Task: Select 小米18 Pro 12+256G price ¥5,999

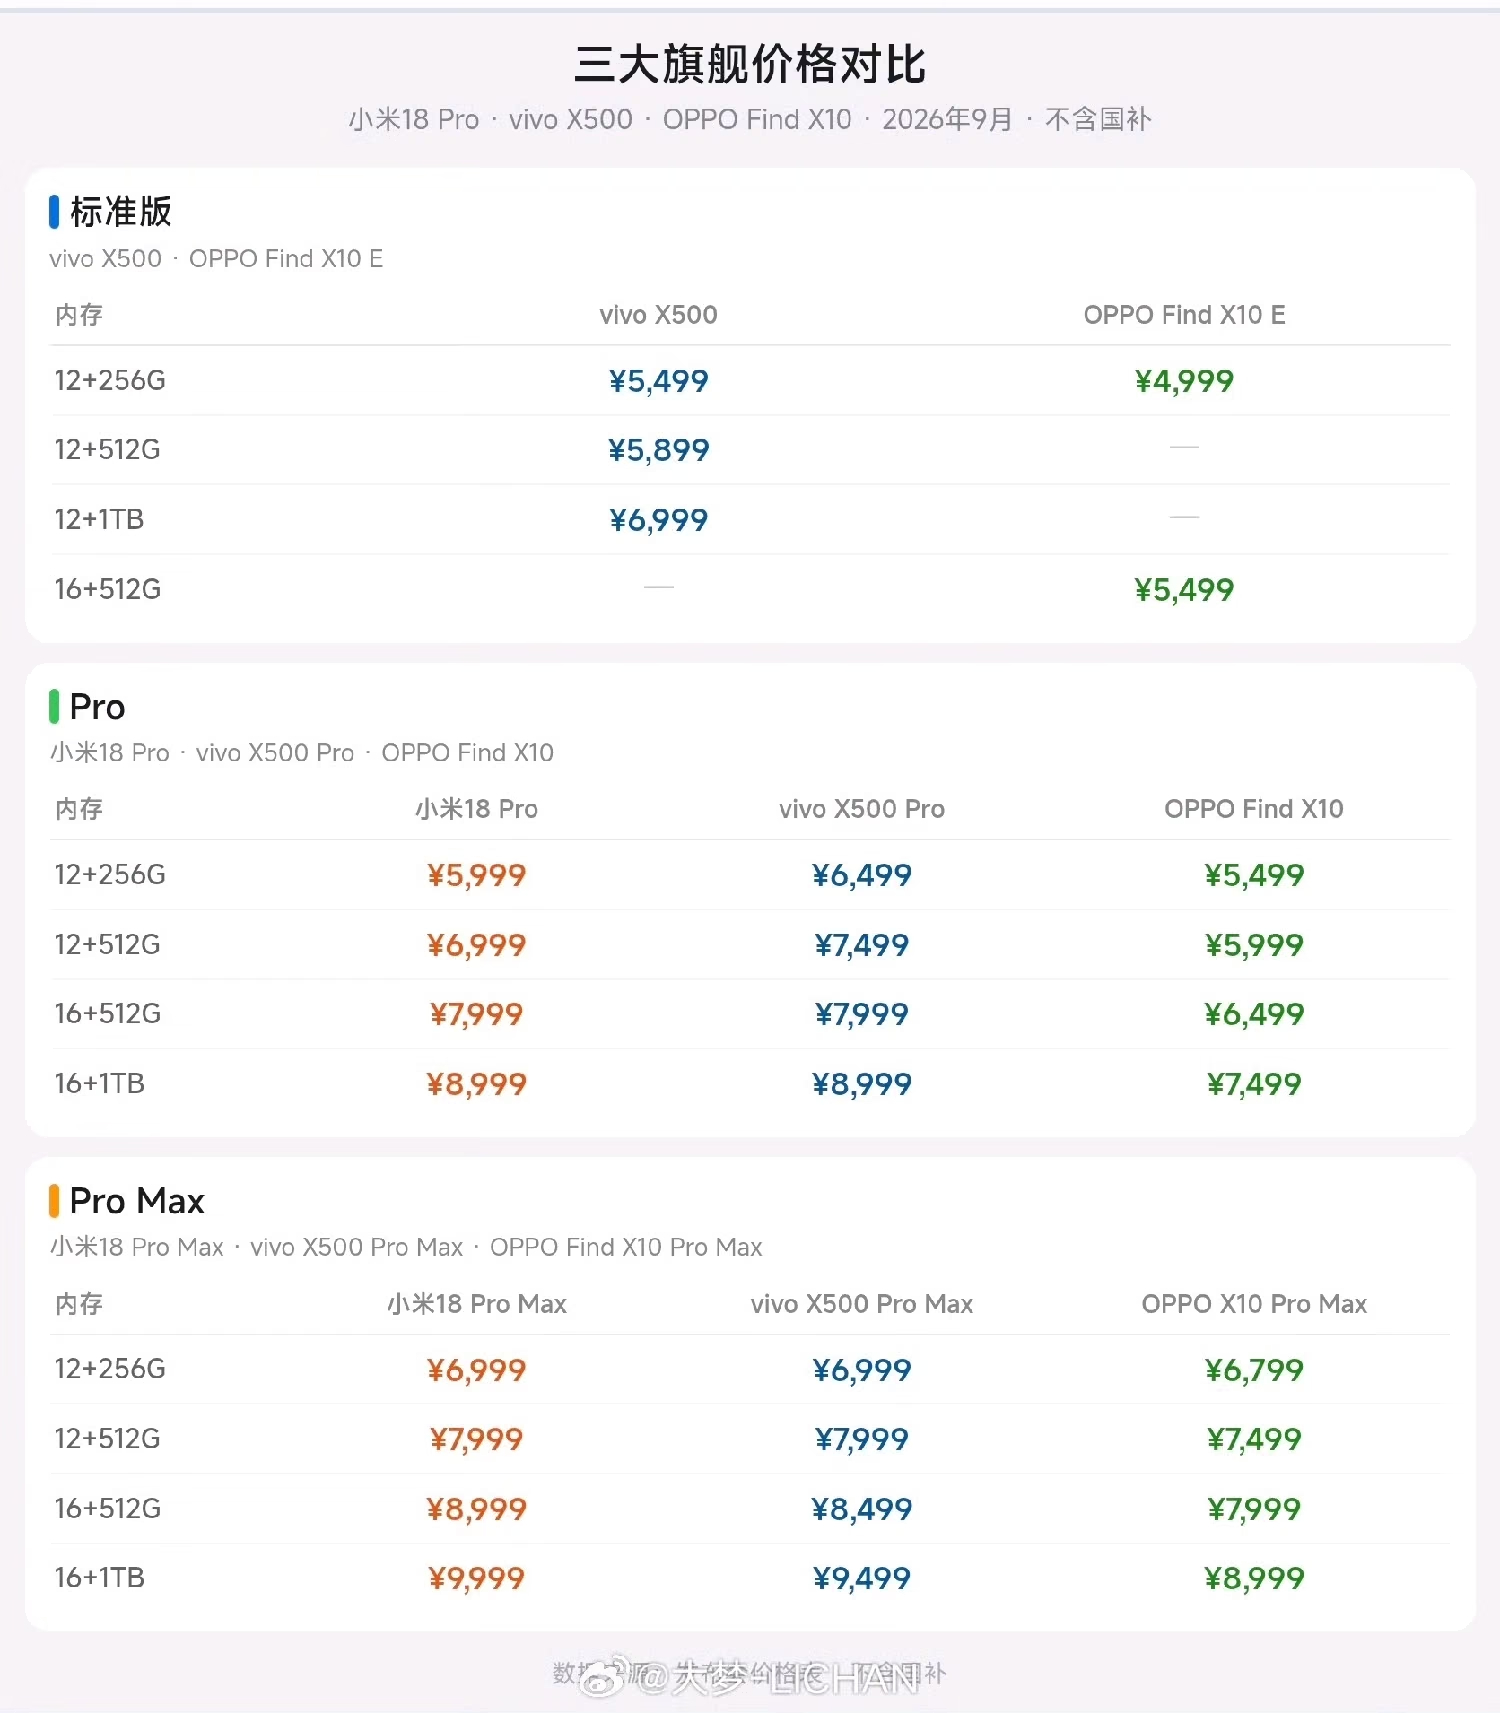Action: coord(477,875)
